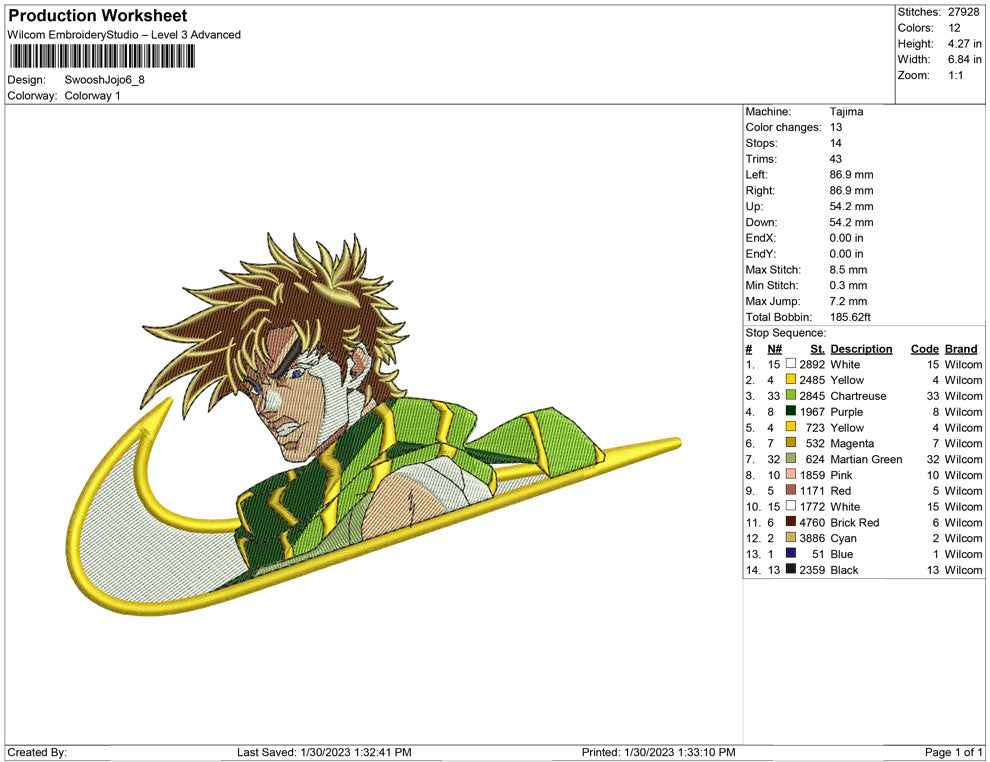
Task: Pick the Chartreuse color swatch
Action: coord(790,395)
